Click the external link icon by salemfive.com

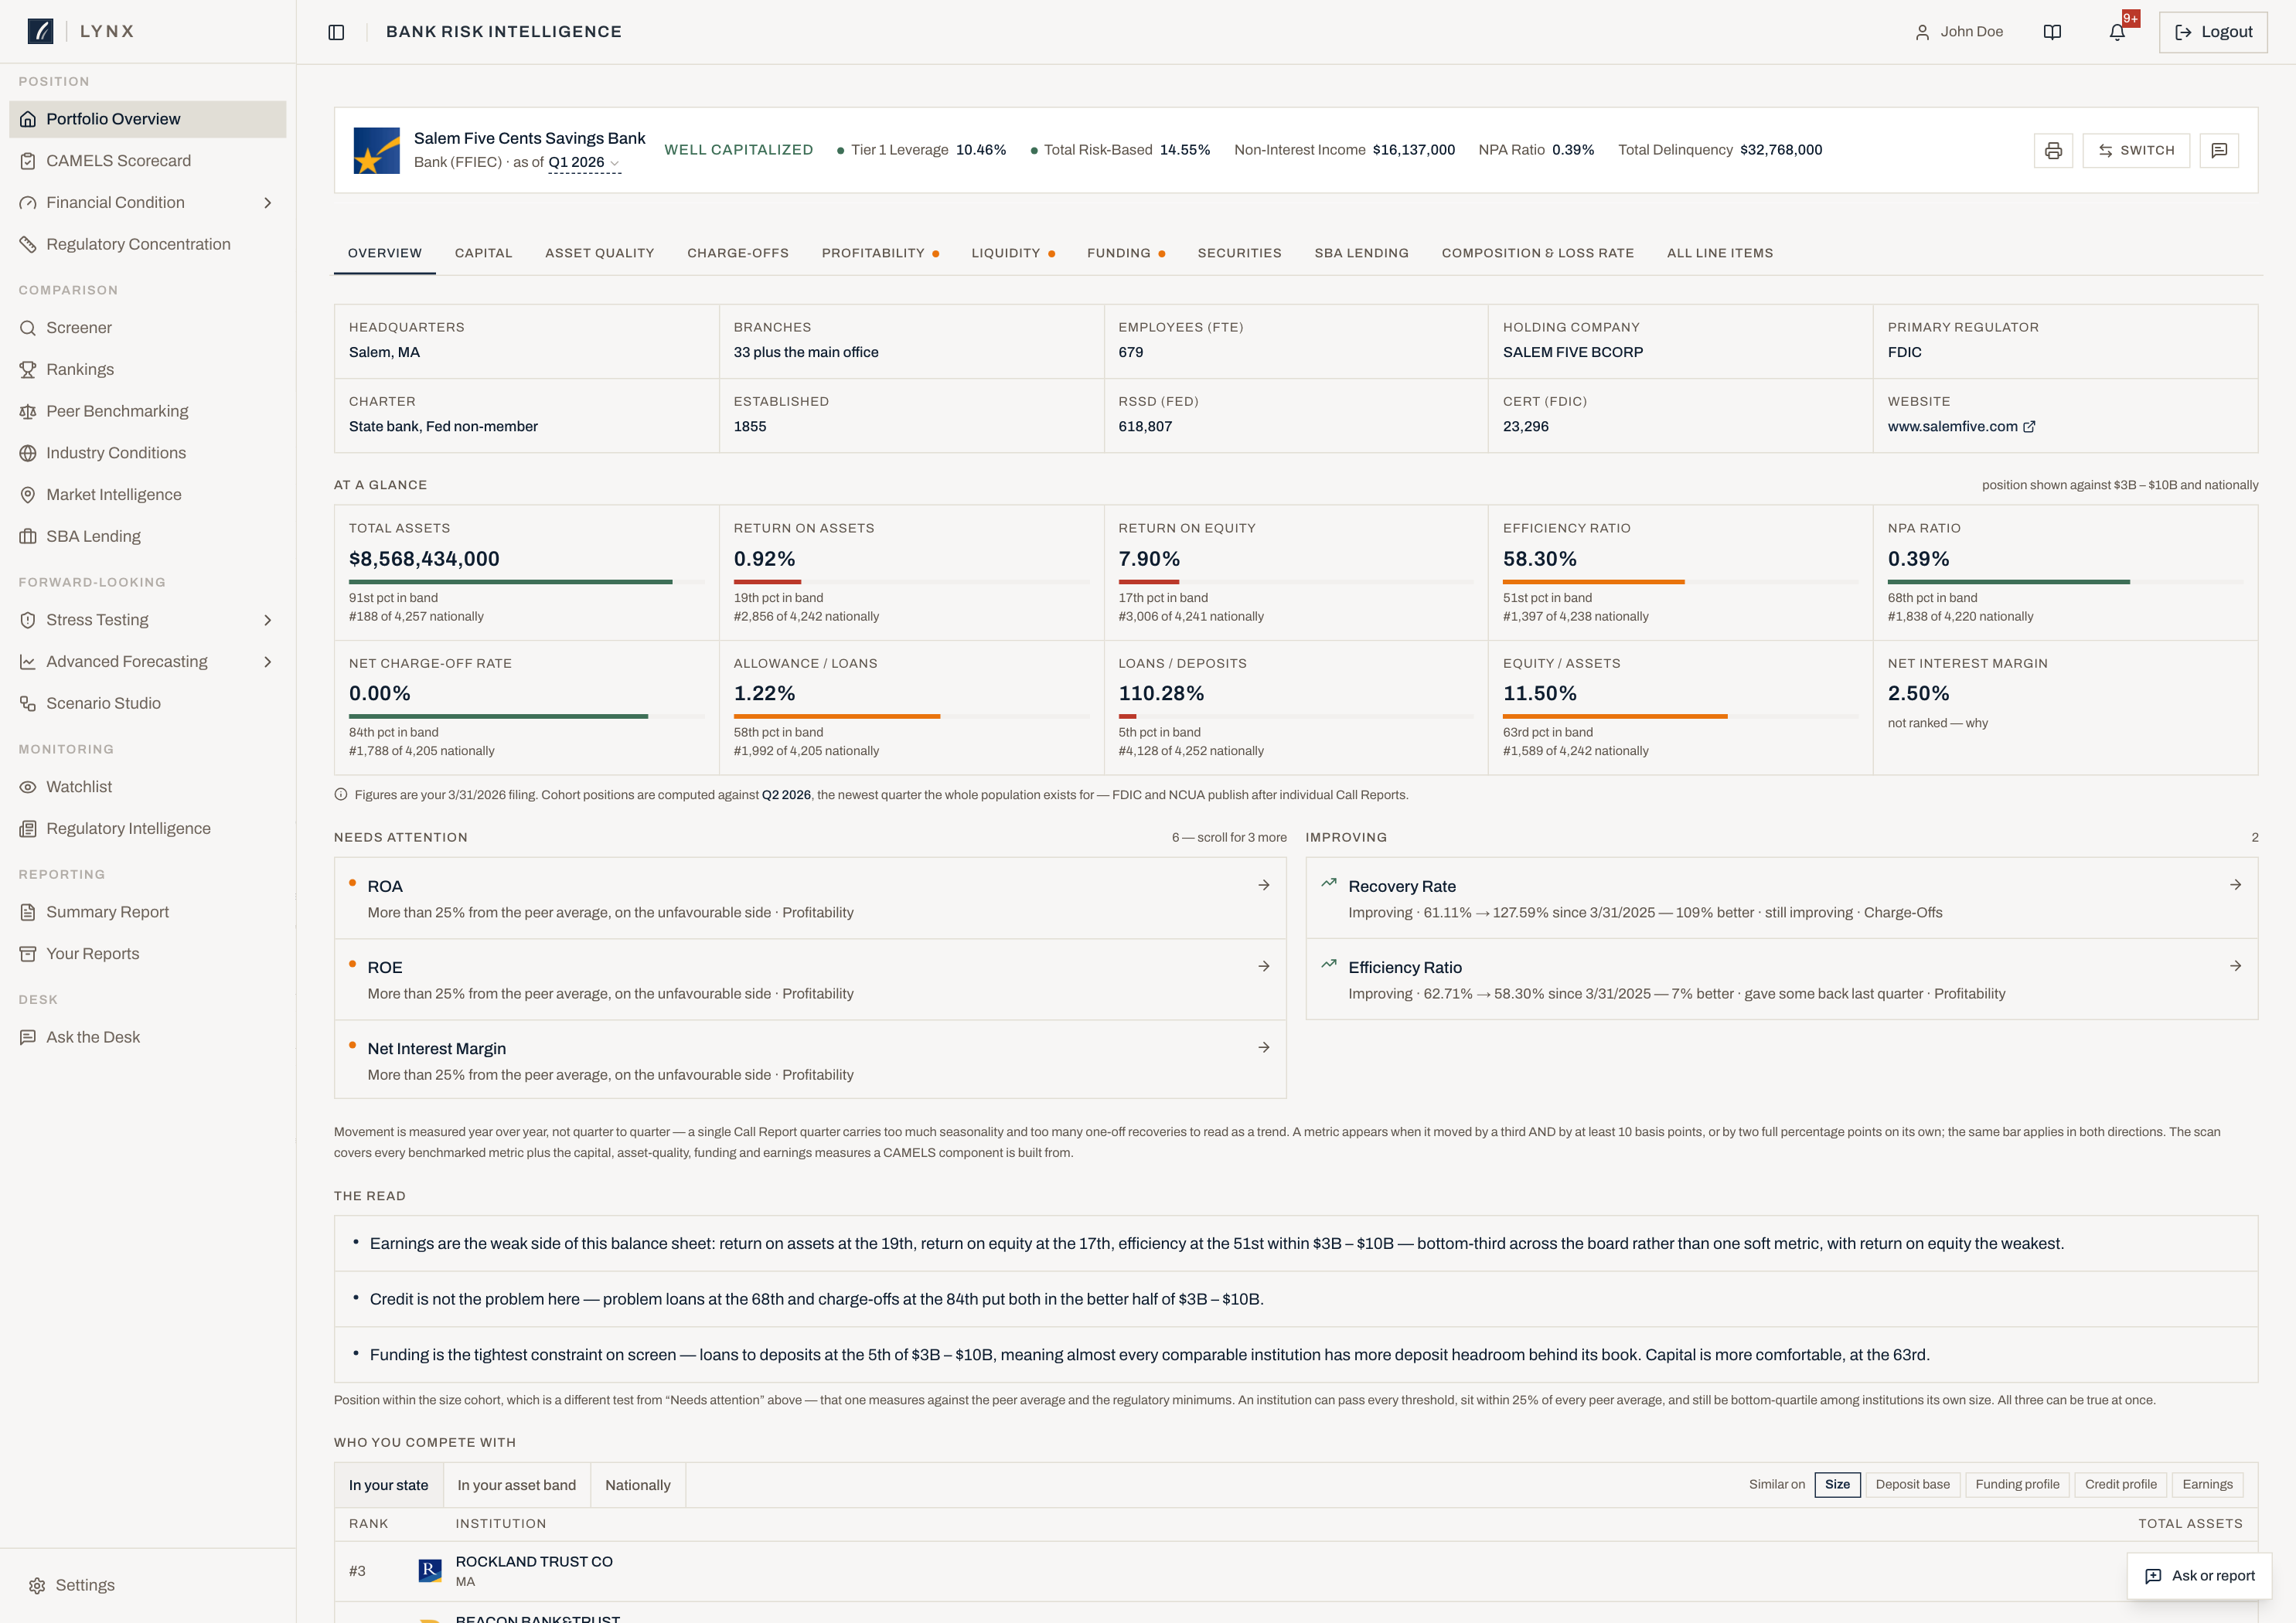click(2029, 426)
